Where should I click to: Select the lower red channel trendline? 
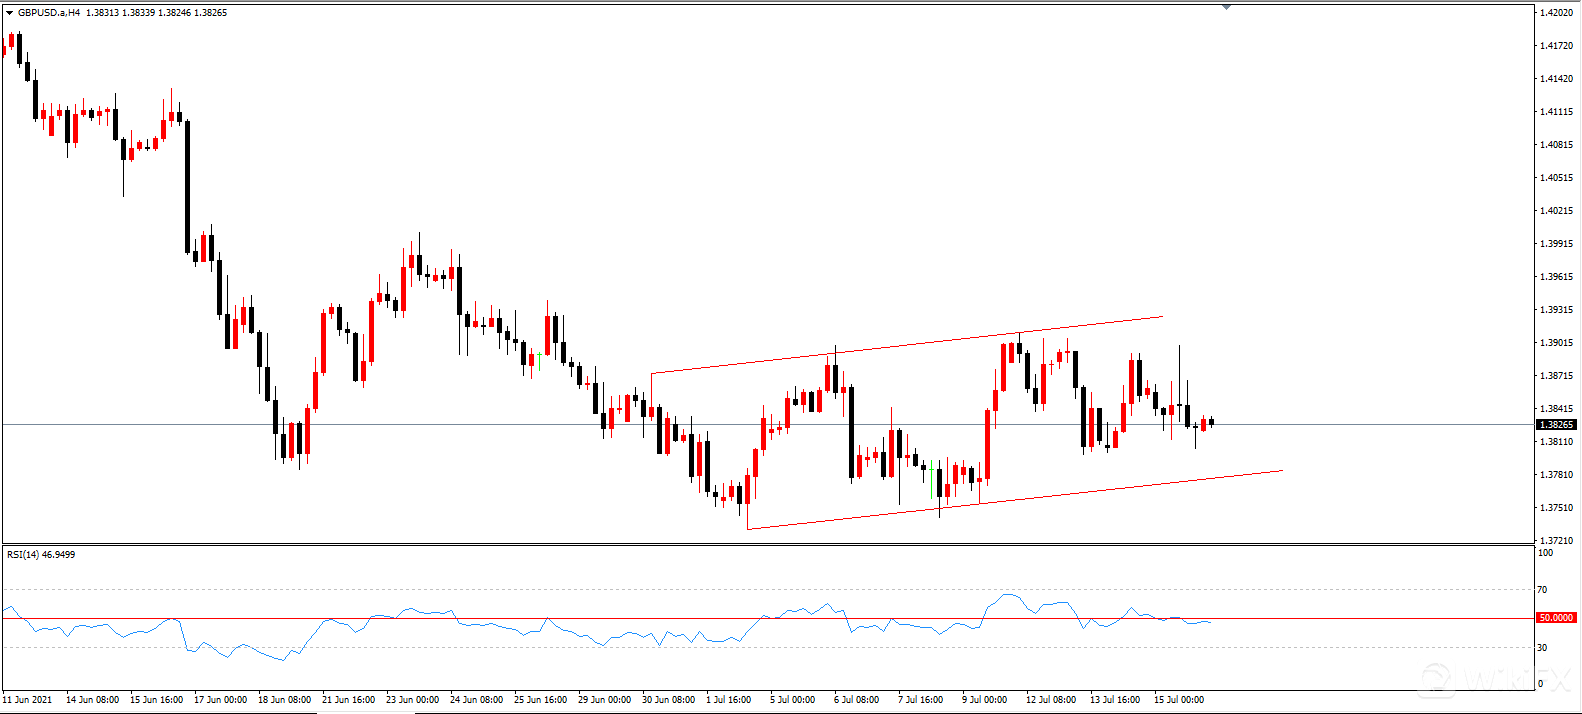click(1014, 498)
